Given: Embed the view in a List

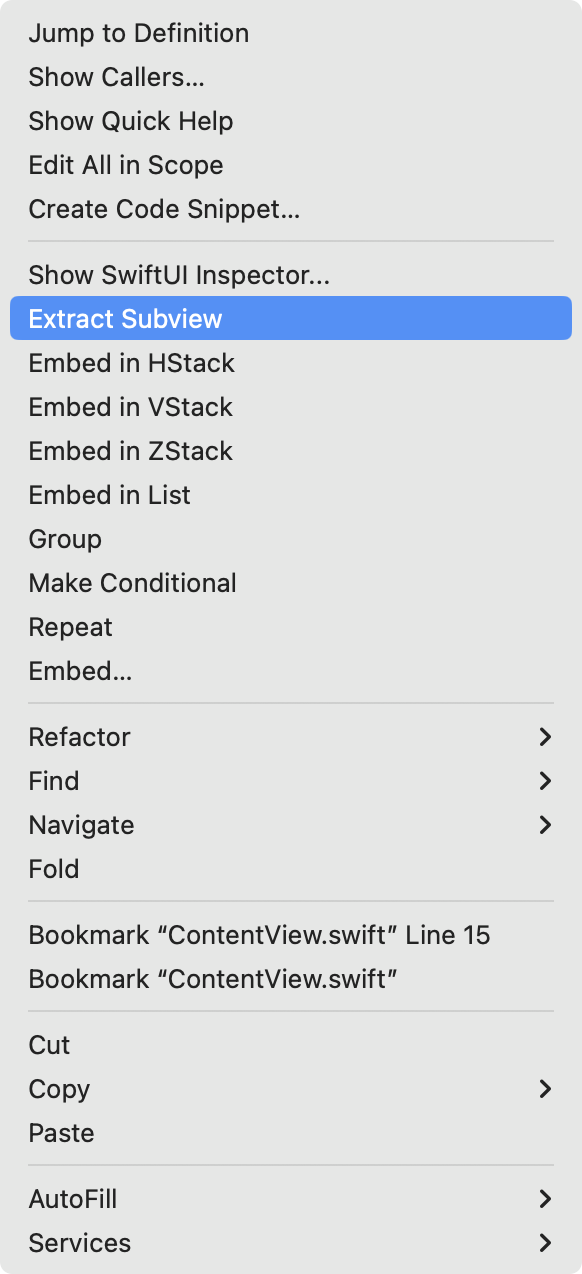Looking at the screenshot, I should click(x=109, y=495).
